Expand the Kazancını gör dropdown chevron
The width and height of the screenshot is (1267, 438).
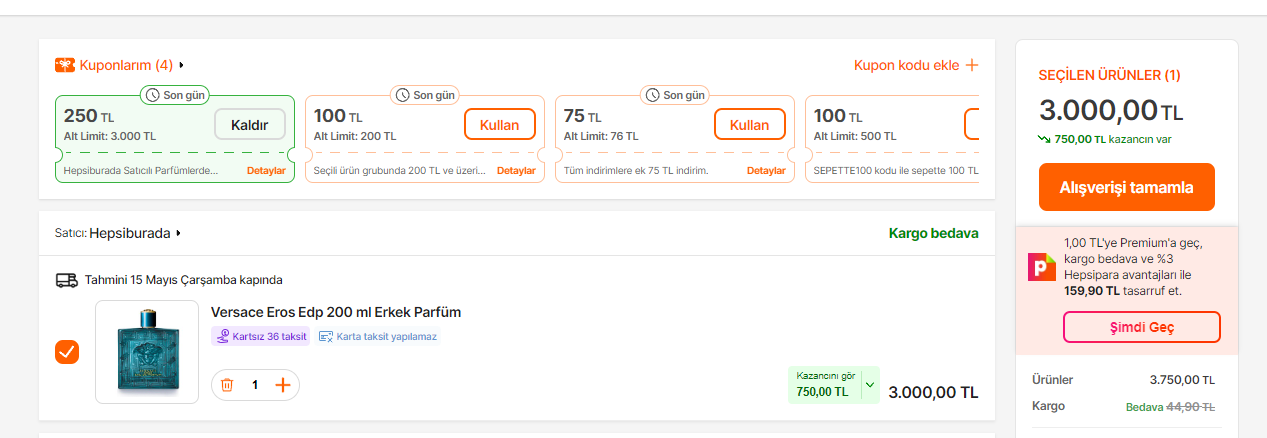(869, 384)
